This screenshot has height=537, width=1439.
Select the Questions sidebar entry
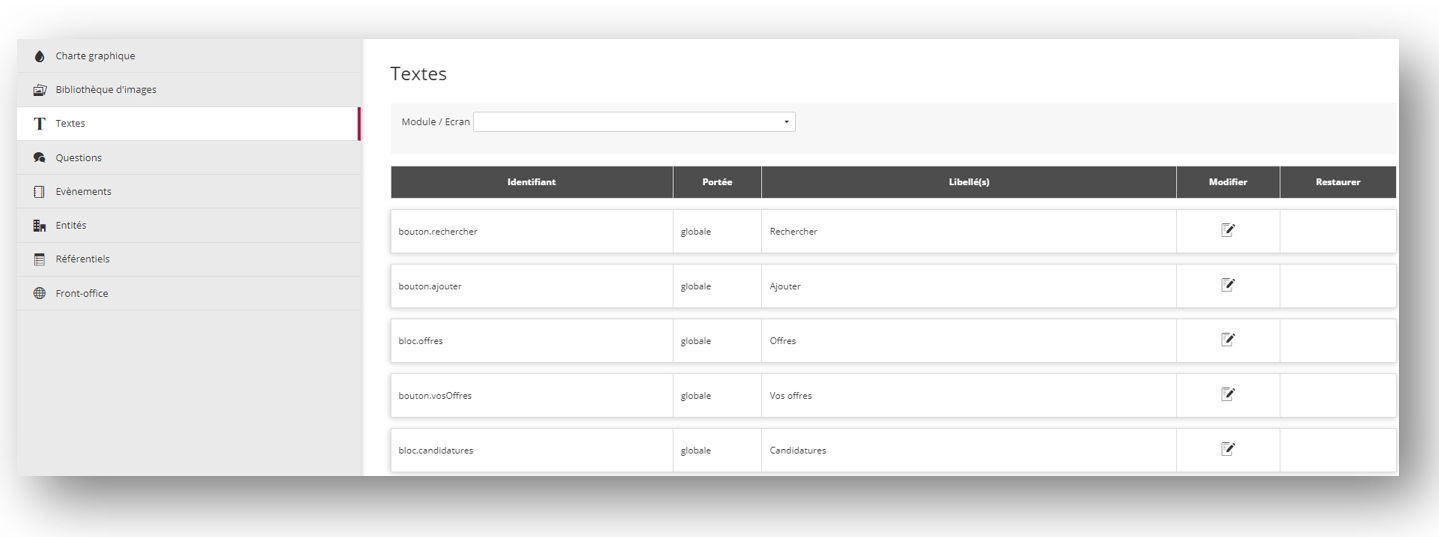click(x=78, y=158)
